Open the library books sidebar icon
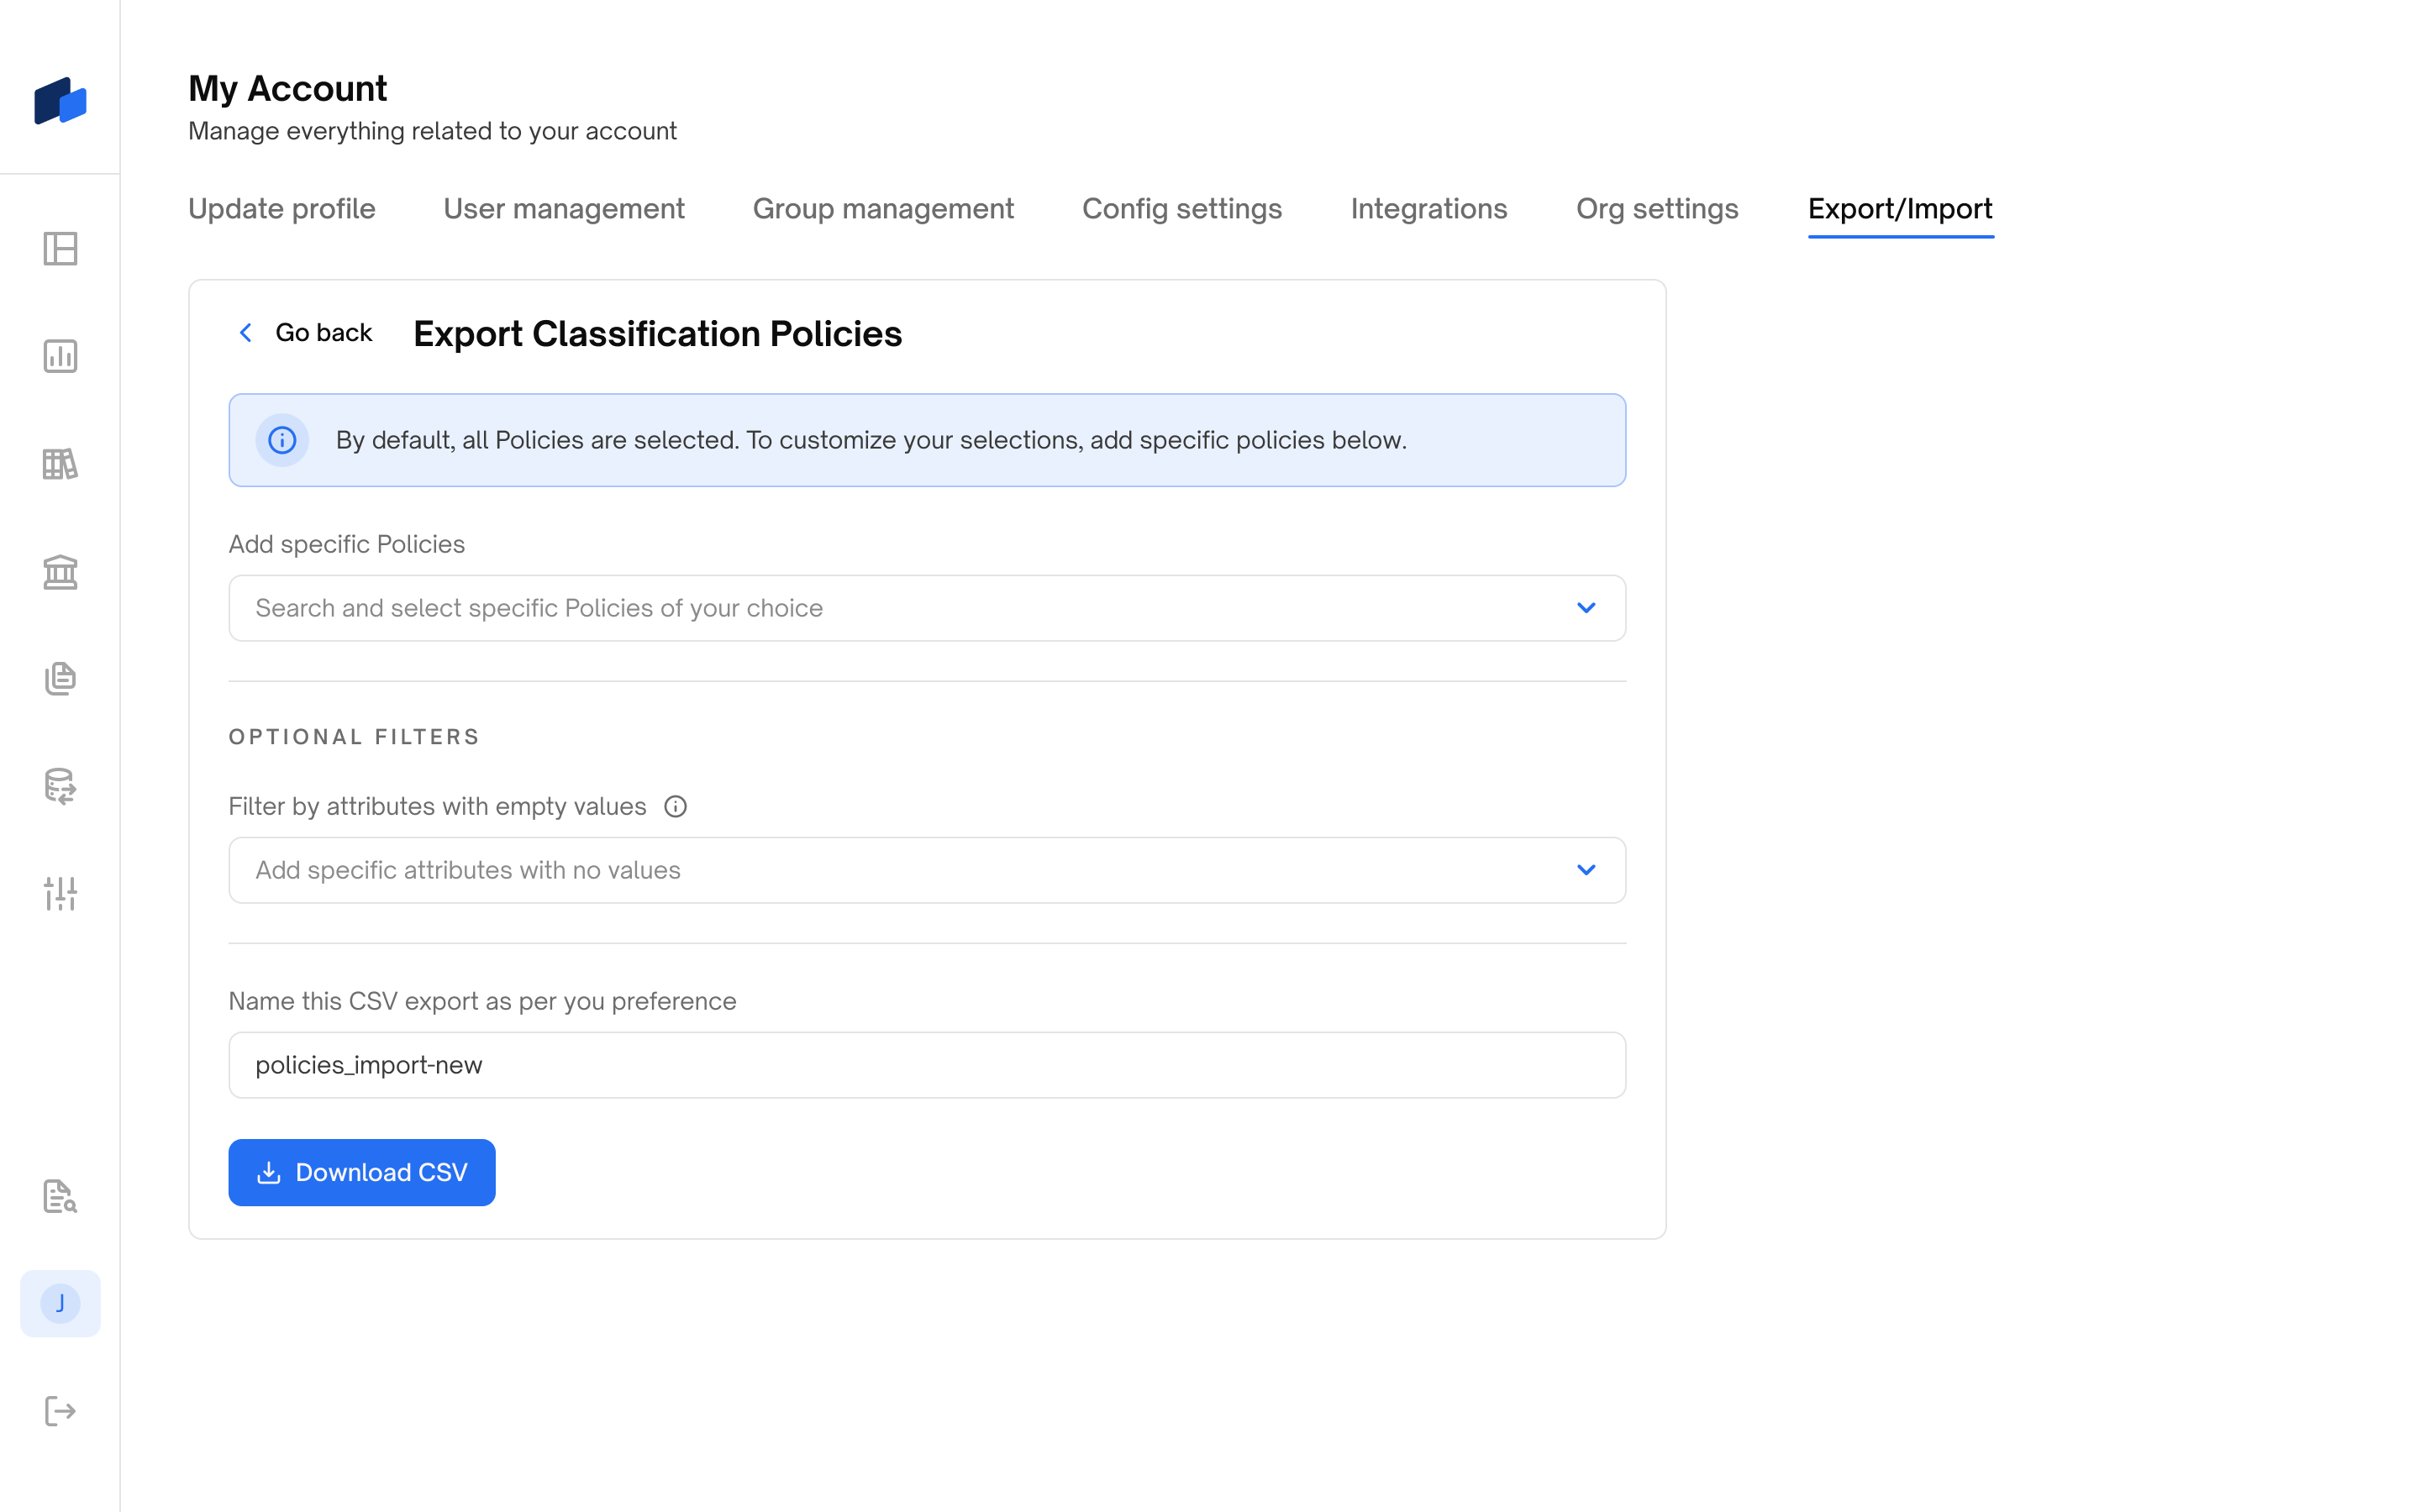Image resolution: width=2420 pixels, height=1512 pixels. click(60, 464)
